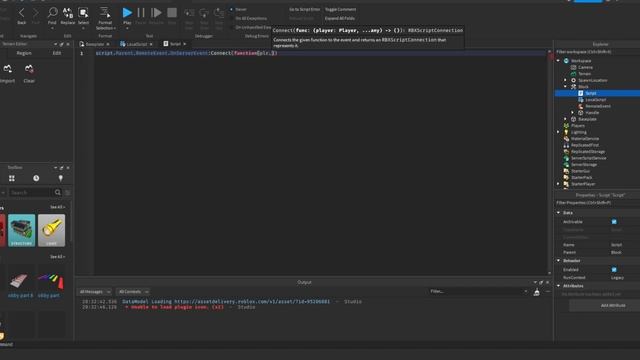Click the Pause playtest button
The width and height of the screenshot is (640, 360).
pyautogui.click(x=141, y=13)
